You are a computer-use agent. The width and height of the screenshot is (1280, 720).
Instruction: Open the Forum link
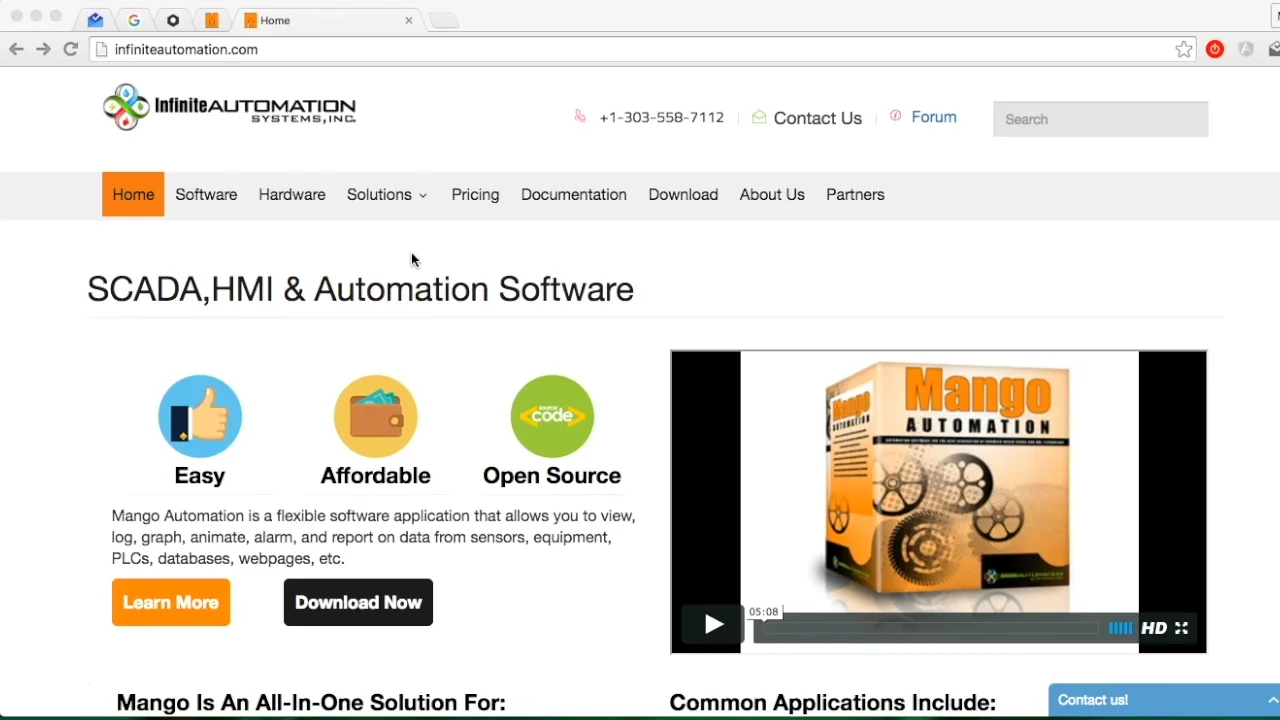pos(934,117)
